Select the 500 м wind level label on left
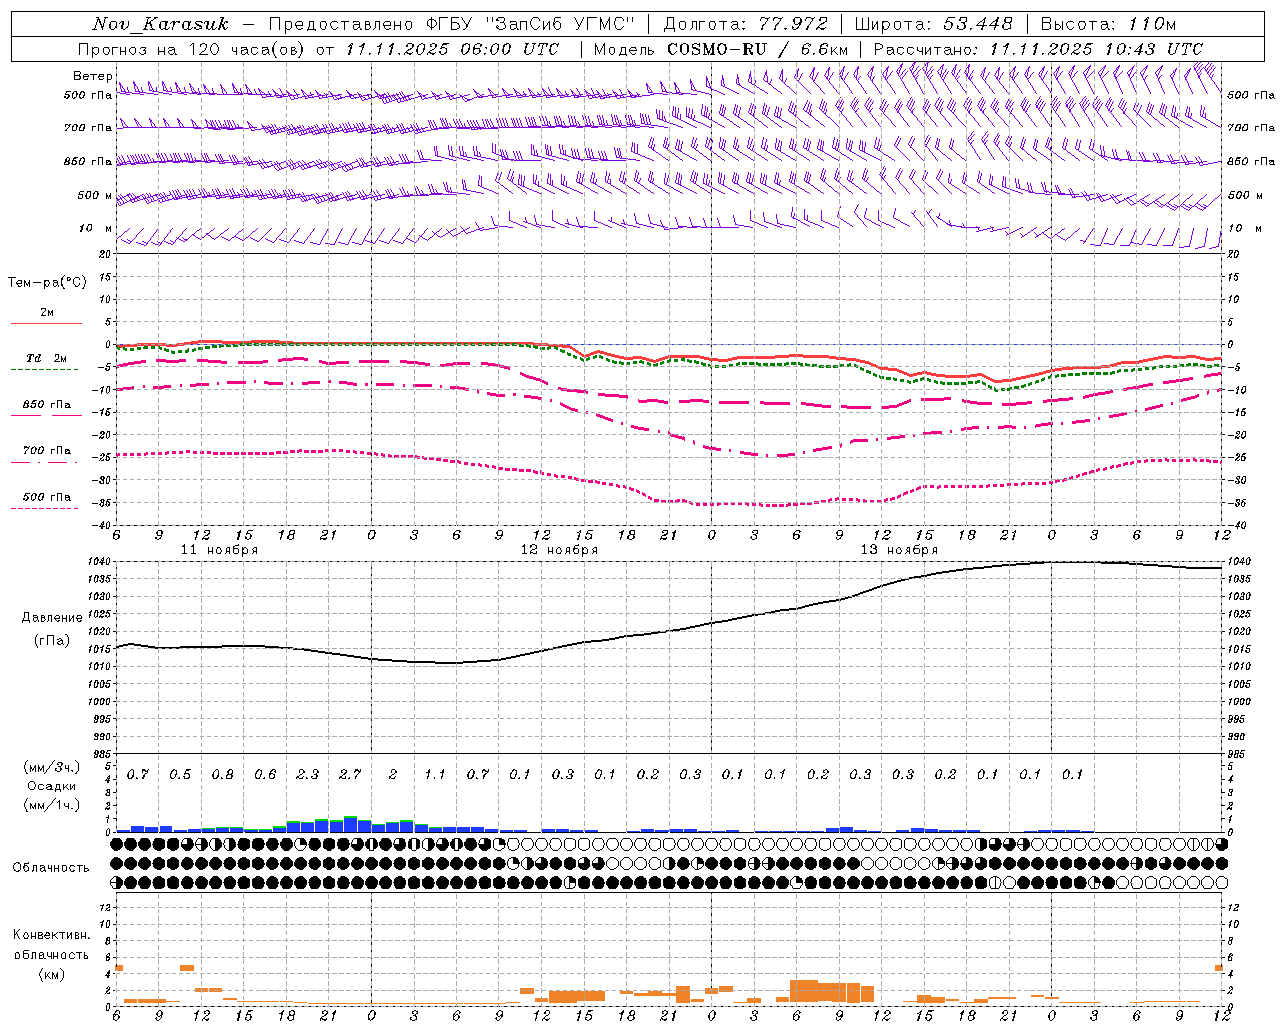Screen dimensions: 1280x1024 point(95,195)
